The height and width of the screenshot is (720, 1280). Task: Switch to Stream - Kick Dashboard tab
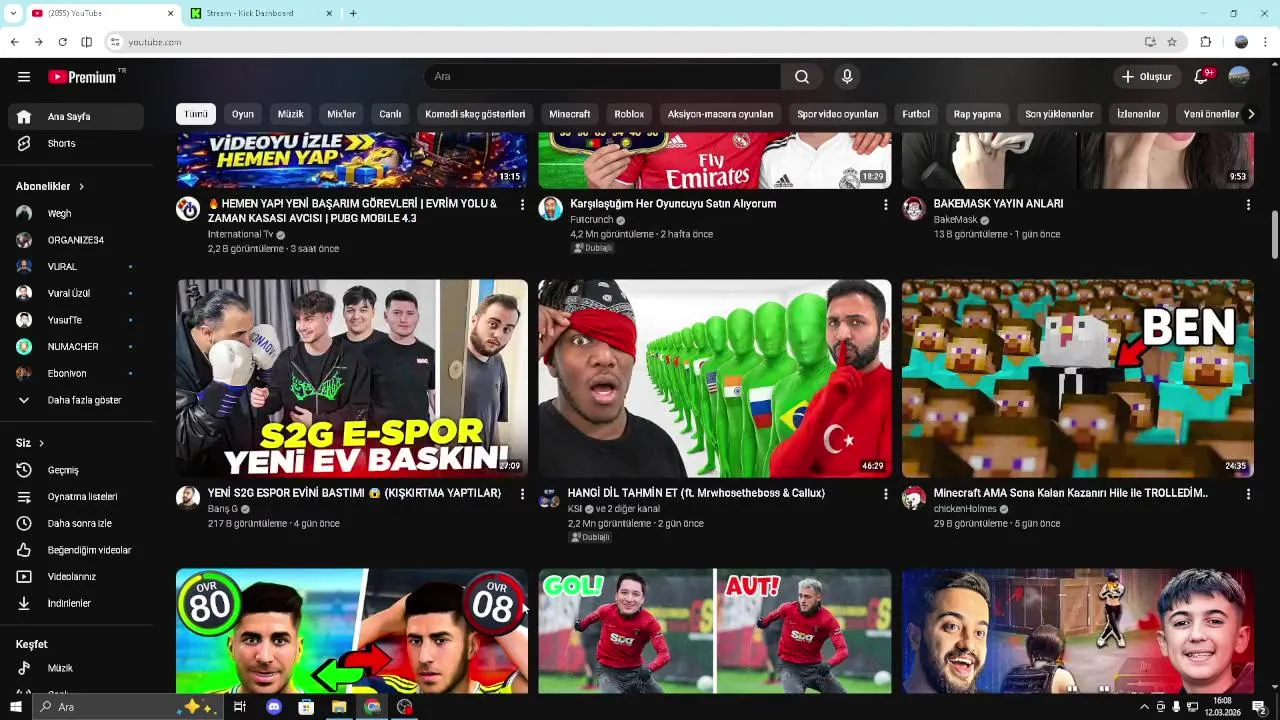[262, 13]
